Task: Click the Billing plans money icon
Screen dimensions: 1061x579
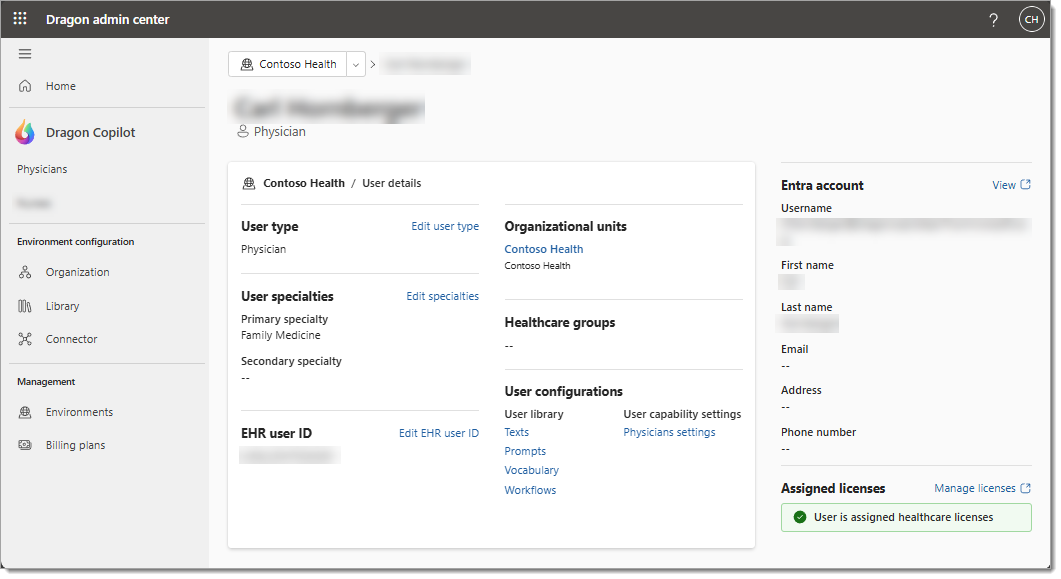Action: coord(25,445)
